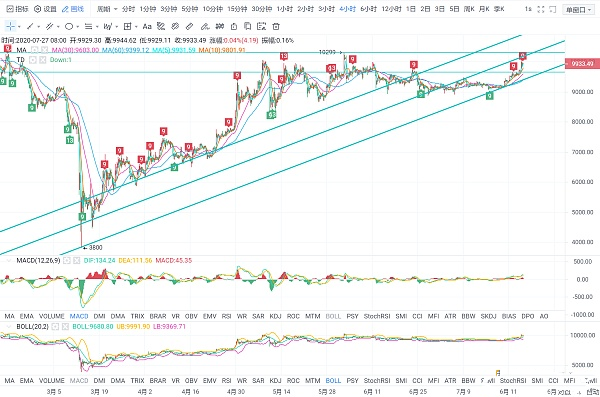Image resolution: width=600 pixels, height=397 pixels.
Task: Click the line style brush icon
Action: click(161, 26)
